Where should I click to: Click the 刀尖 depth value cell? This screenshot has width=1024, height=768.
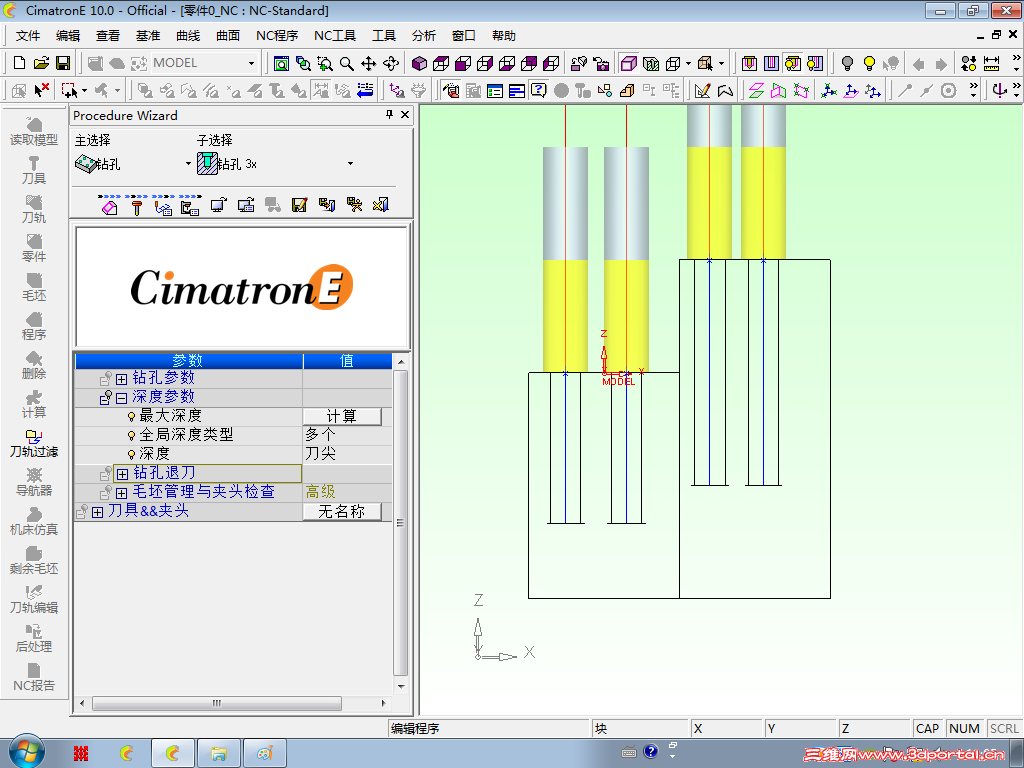(x=347, y=455)
